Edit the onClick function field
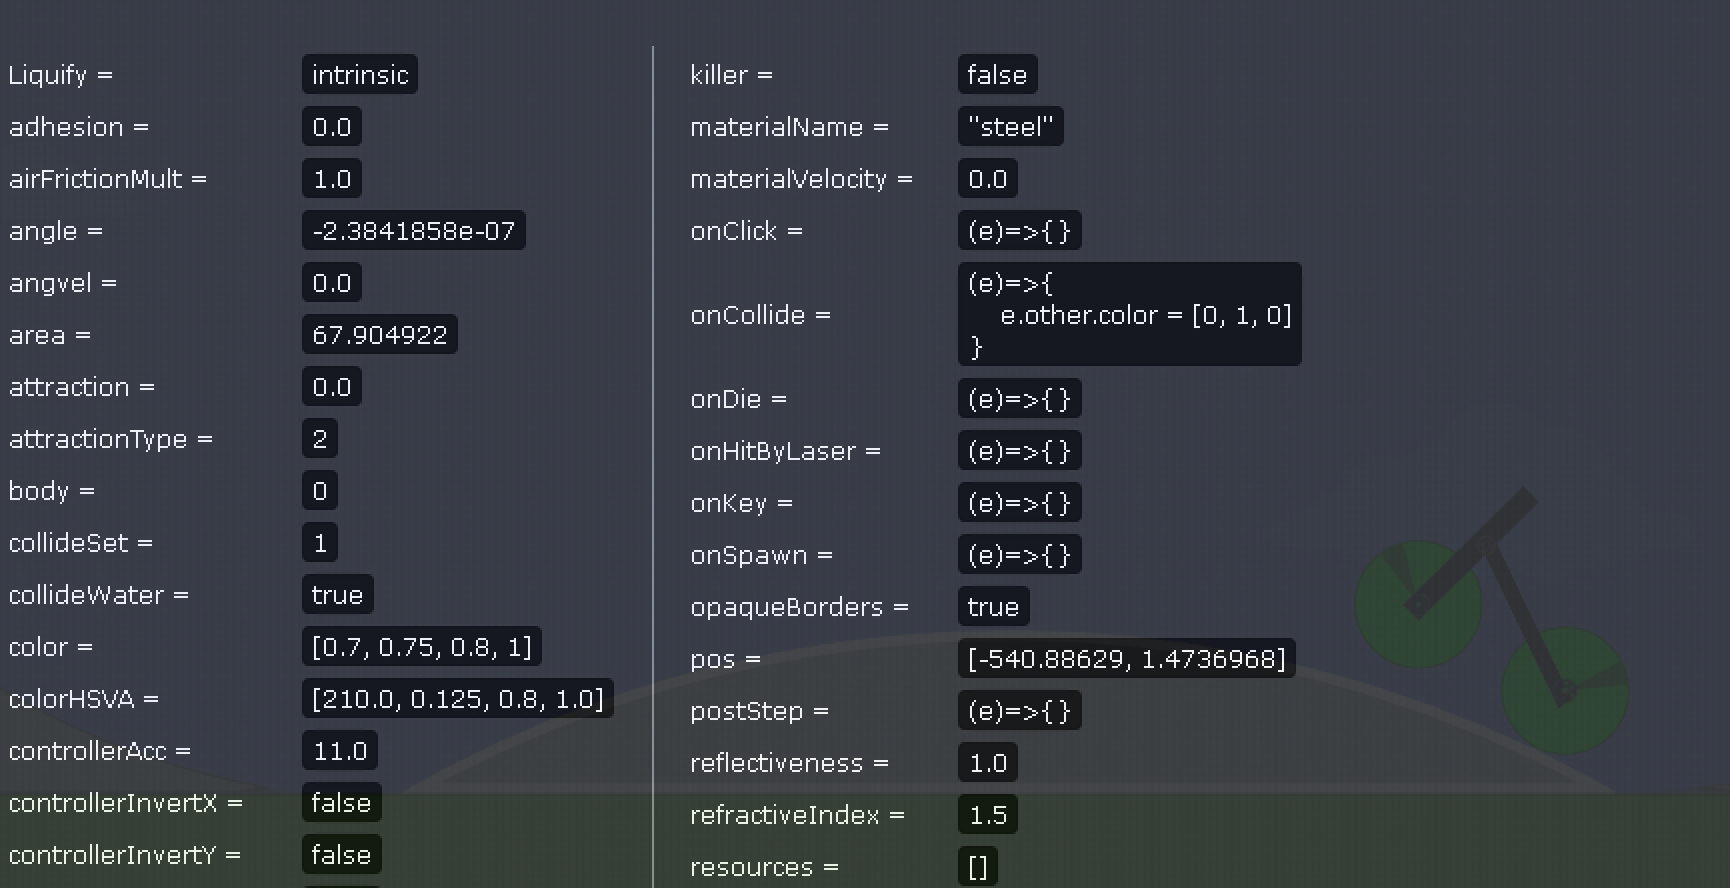This screenshot has width=1730, height=888. pyautogui.click(x=1019, y=231)
